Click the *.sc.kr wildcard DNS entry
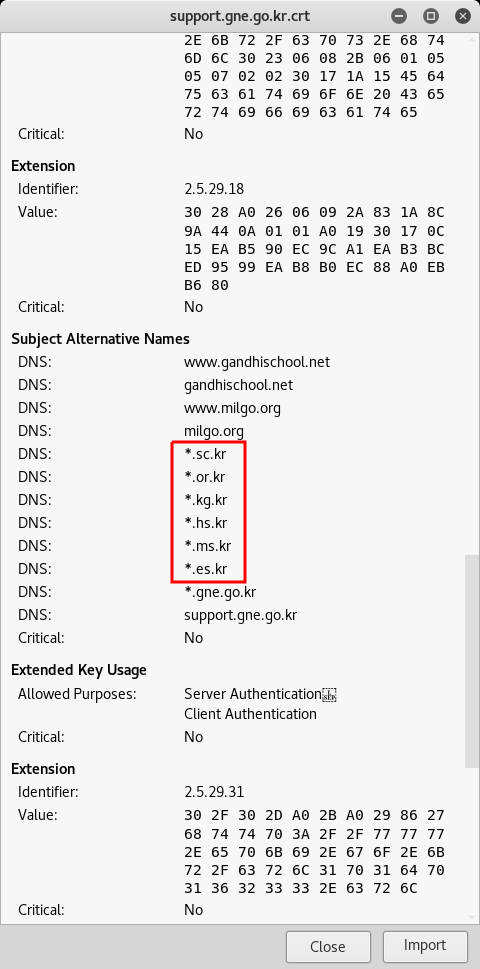Image resolution: width=480 pixels, height=969 pixels. [205, 454]
